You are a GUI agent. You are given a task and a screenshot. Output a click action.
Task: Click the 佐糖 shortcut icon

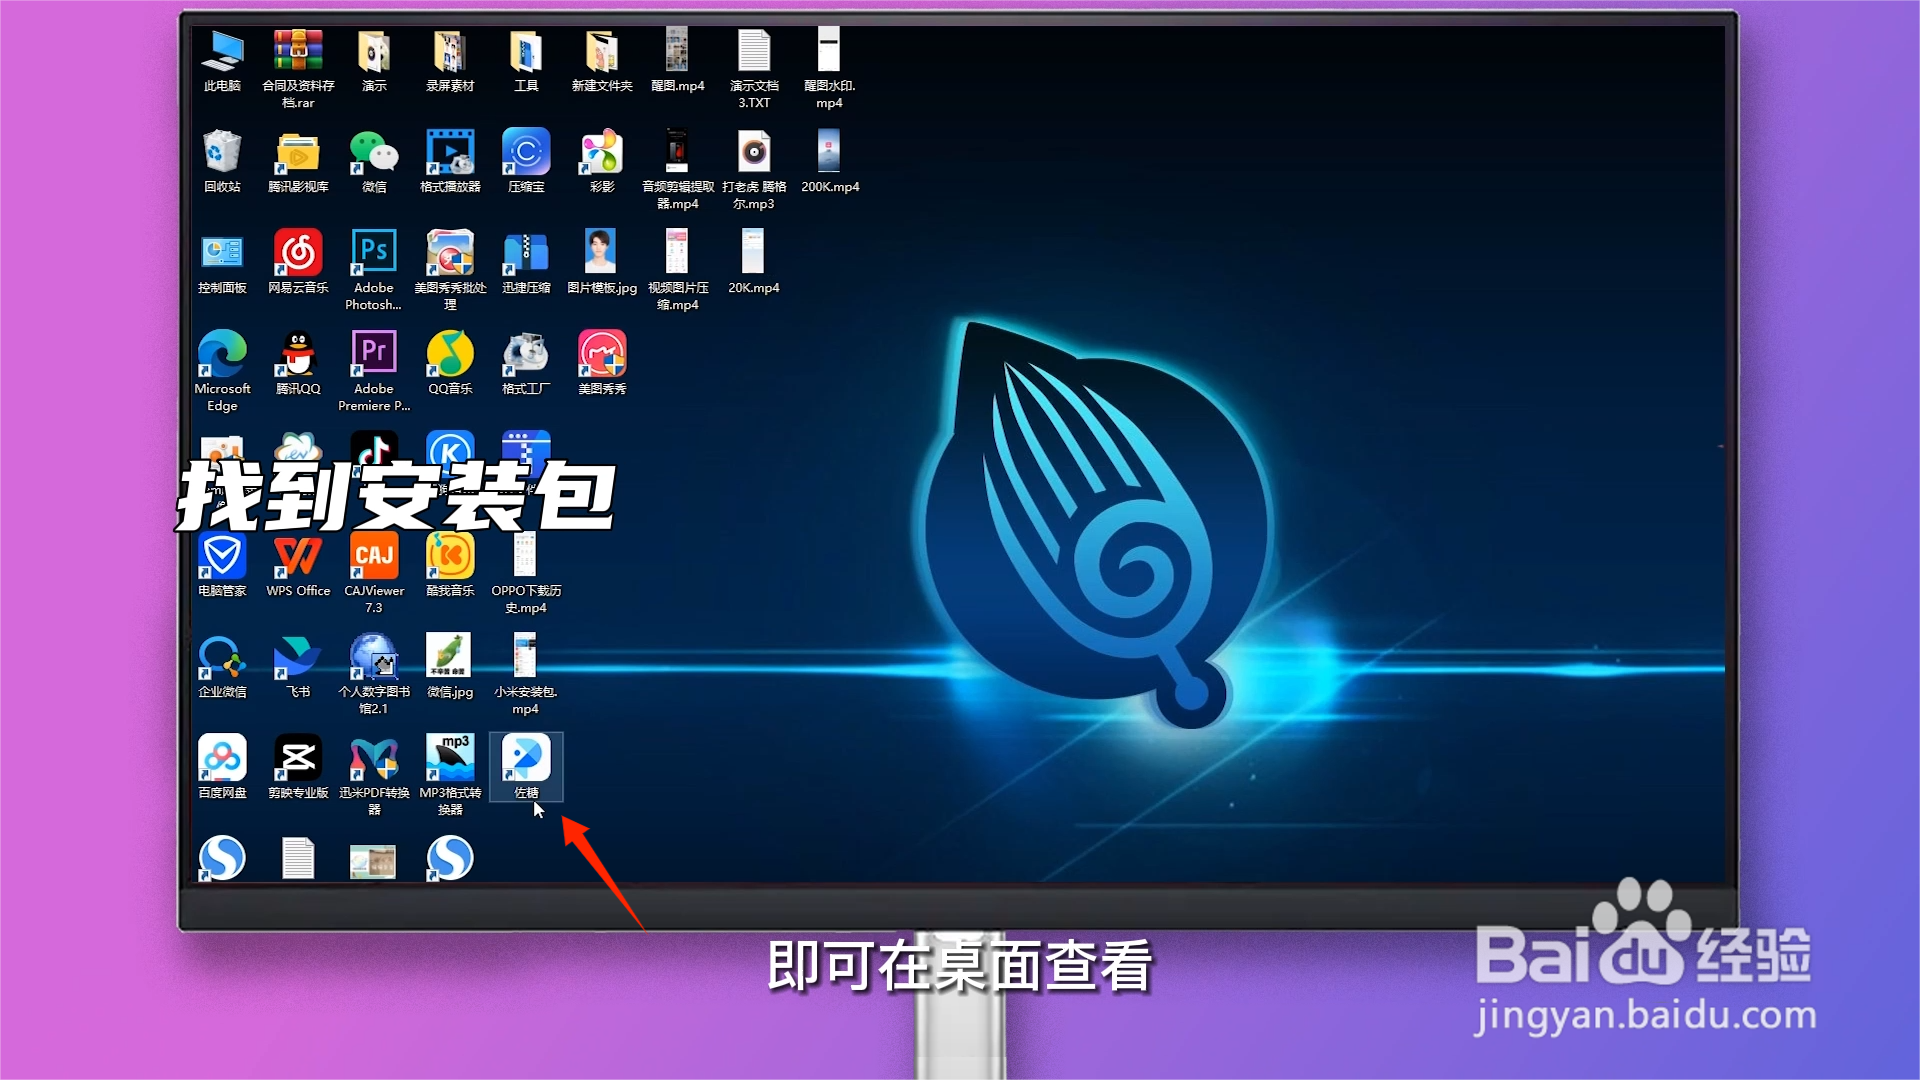526,759
